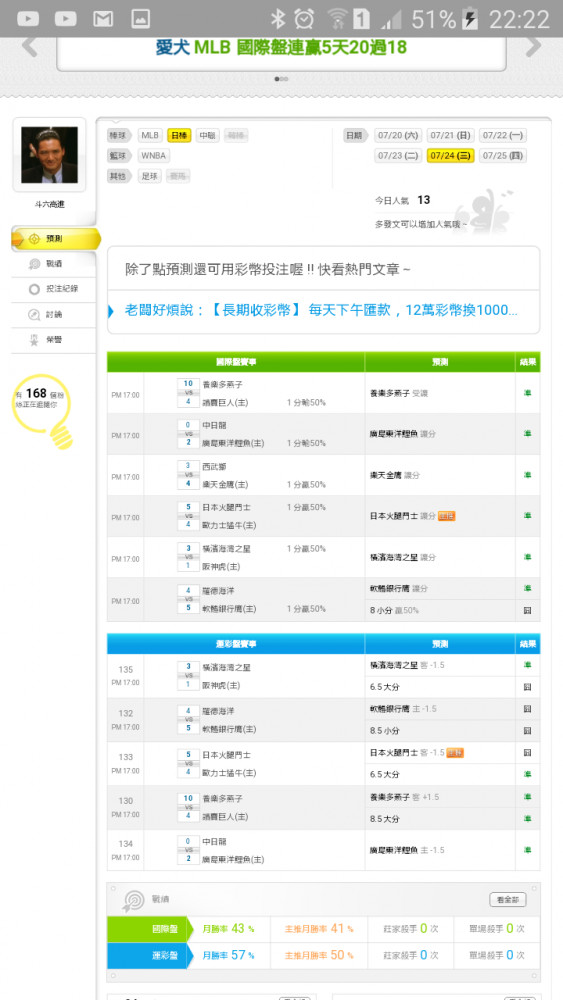Click 軟體銀行鷹 讓分 prediction in 國際盤
Screen dimensions: 563x1000
(x=398, y=588)
